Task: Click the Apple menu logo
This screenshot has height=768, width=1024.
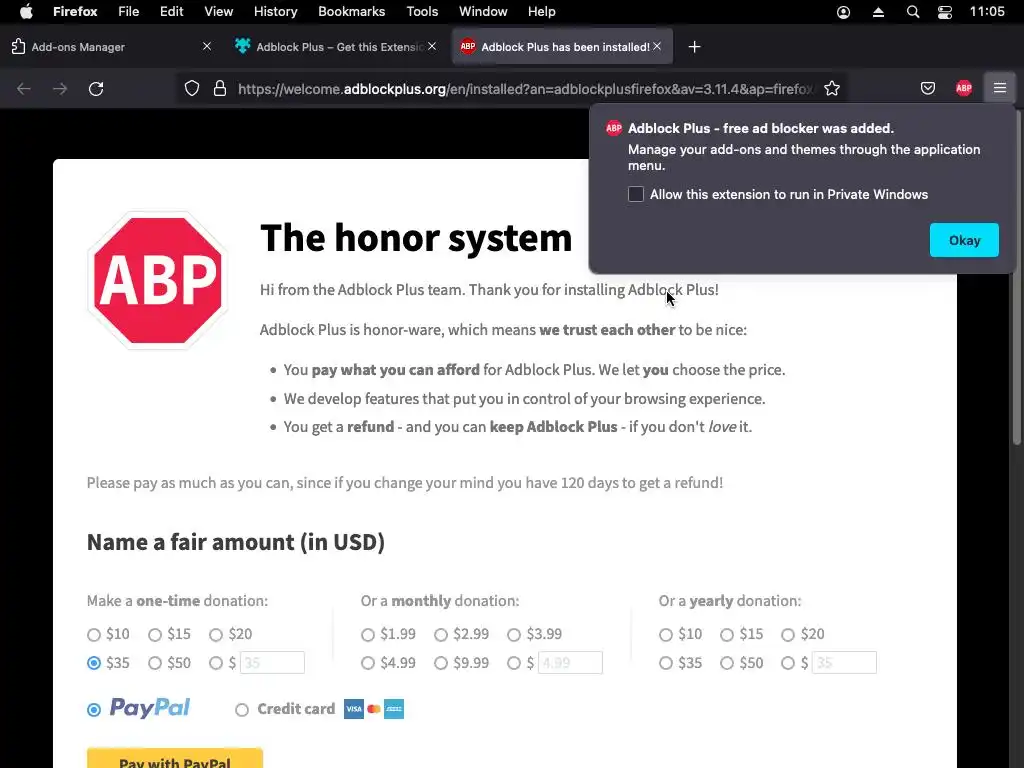Action: (x=26, y=12)
